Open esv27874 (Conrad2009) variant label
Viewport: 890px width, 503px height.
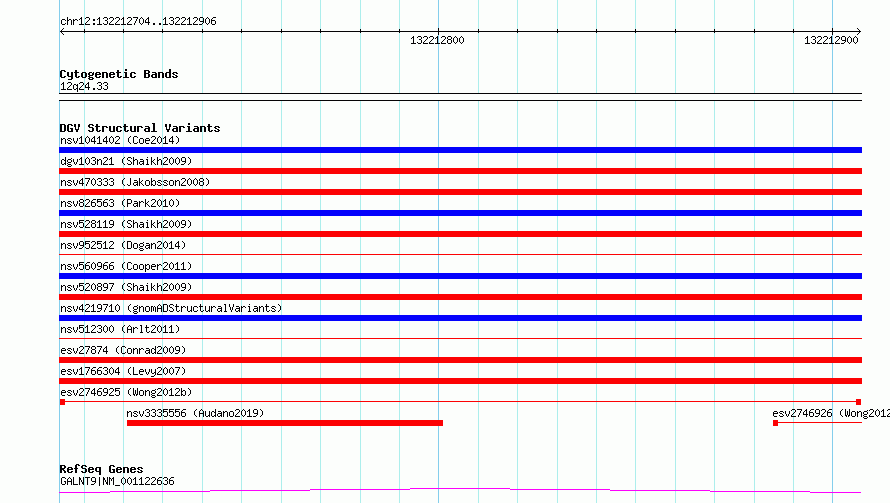123,350
